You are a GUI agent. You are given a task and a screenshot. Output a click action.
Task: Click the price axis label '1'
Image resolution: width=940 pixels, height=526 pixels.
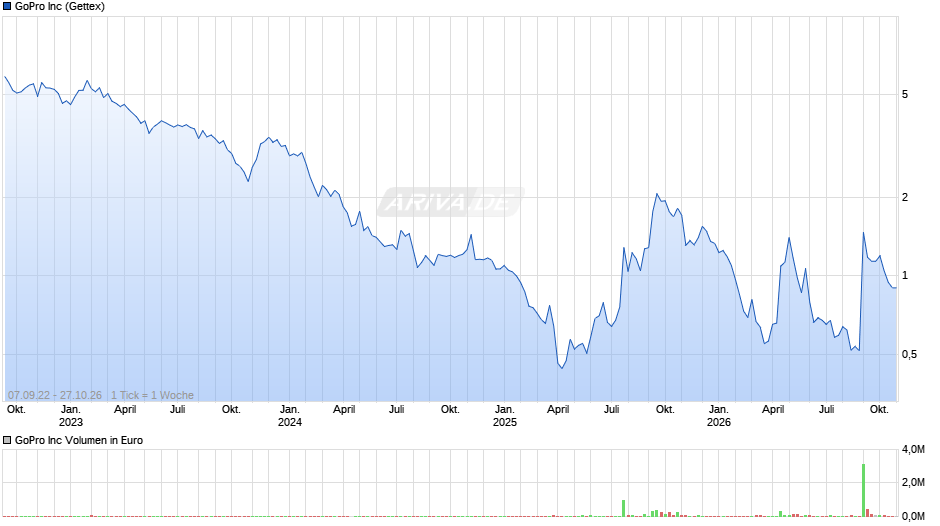click(905, 276)
